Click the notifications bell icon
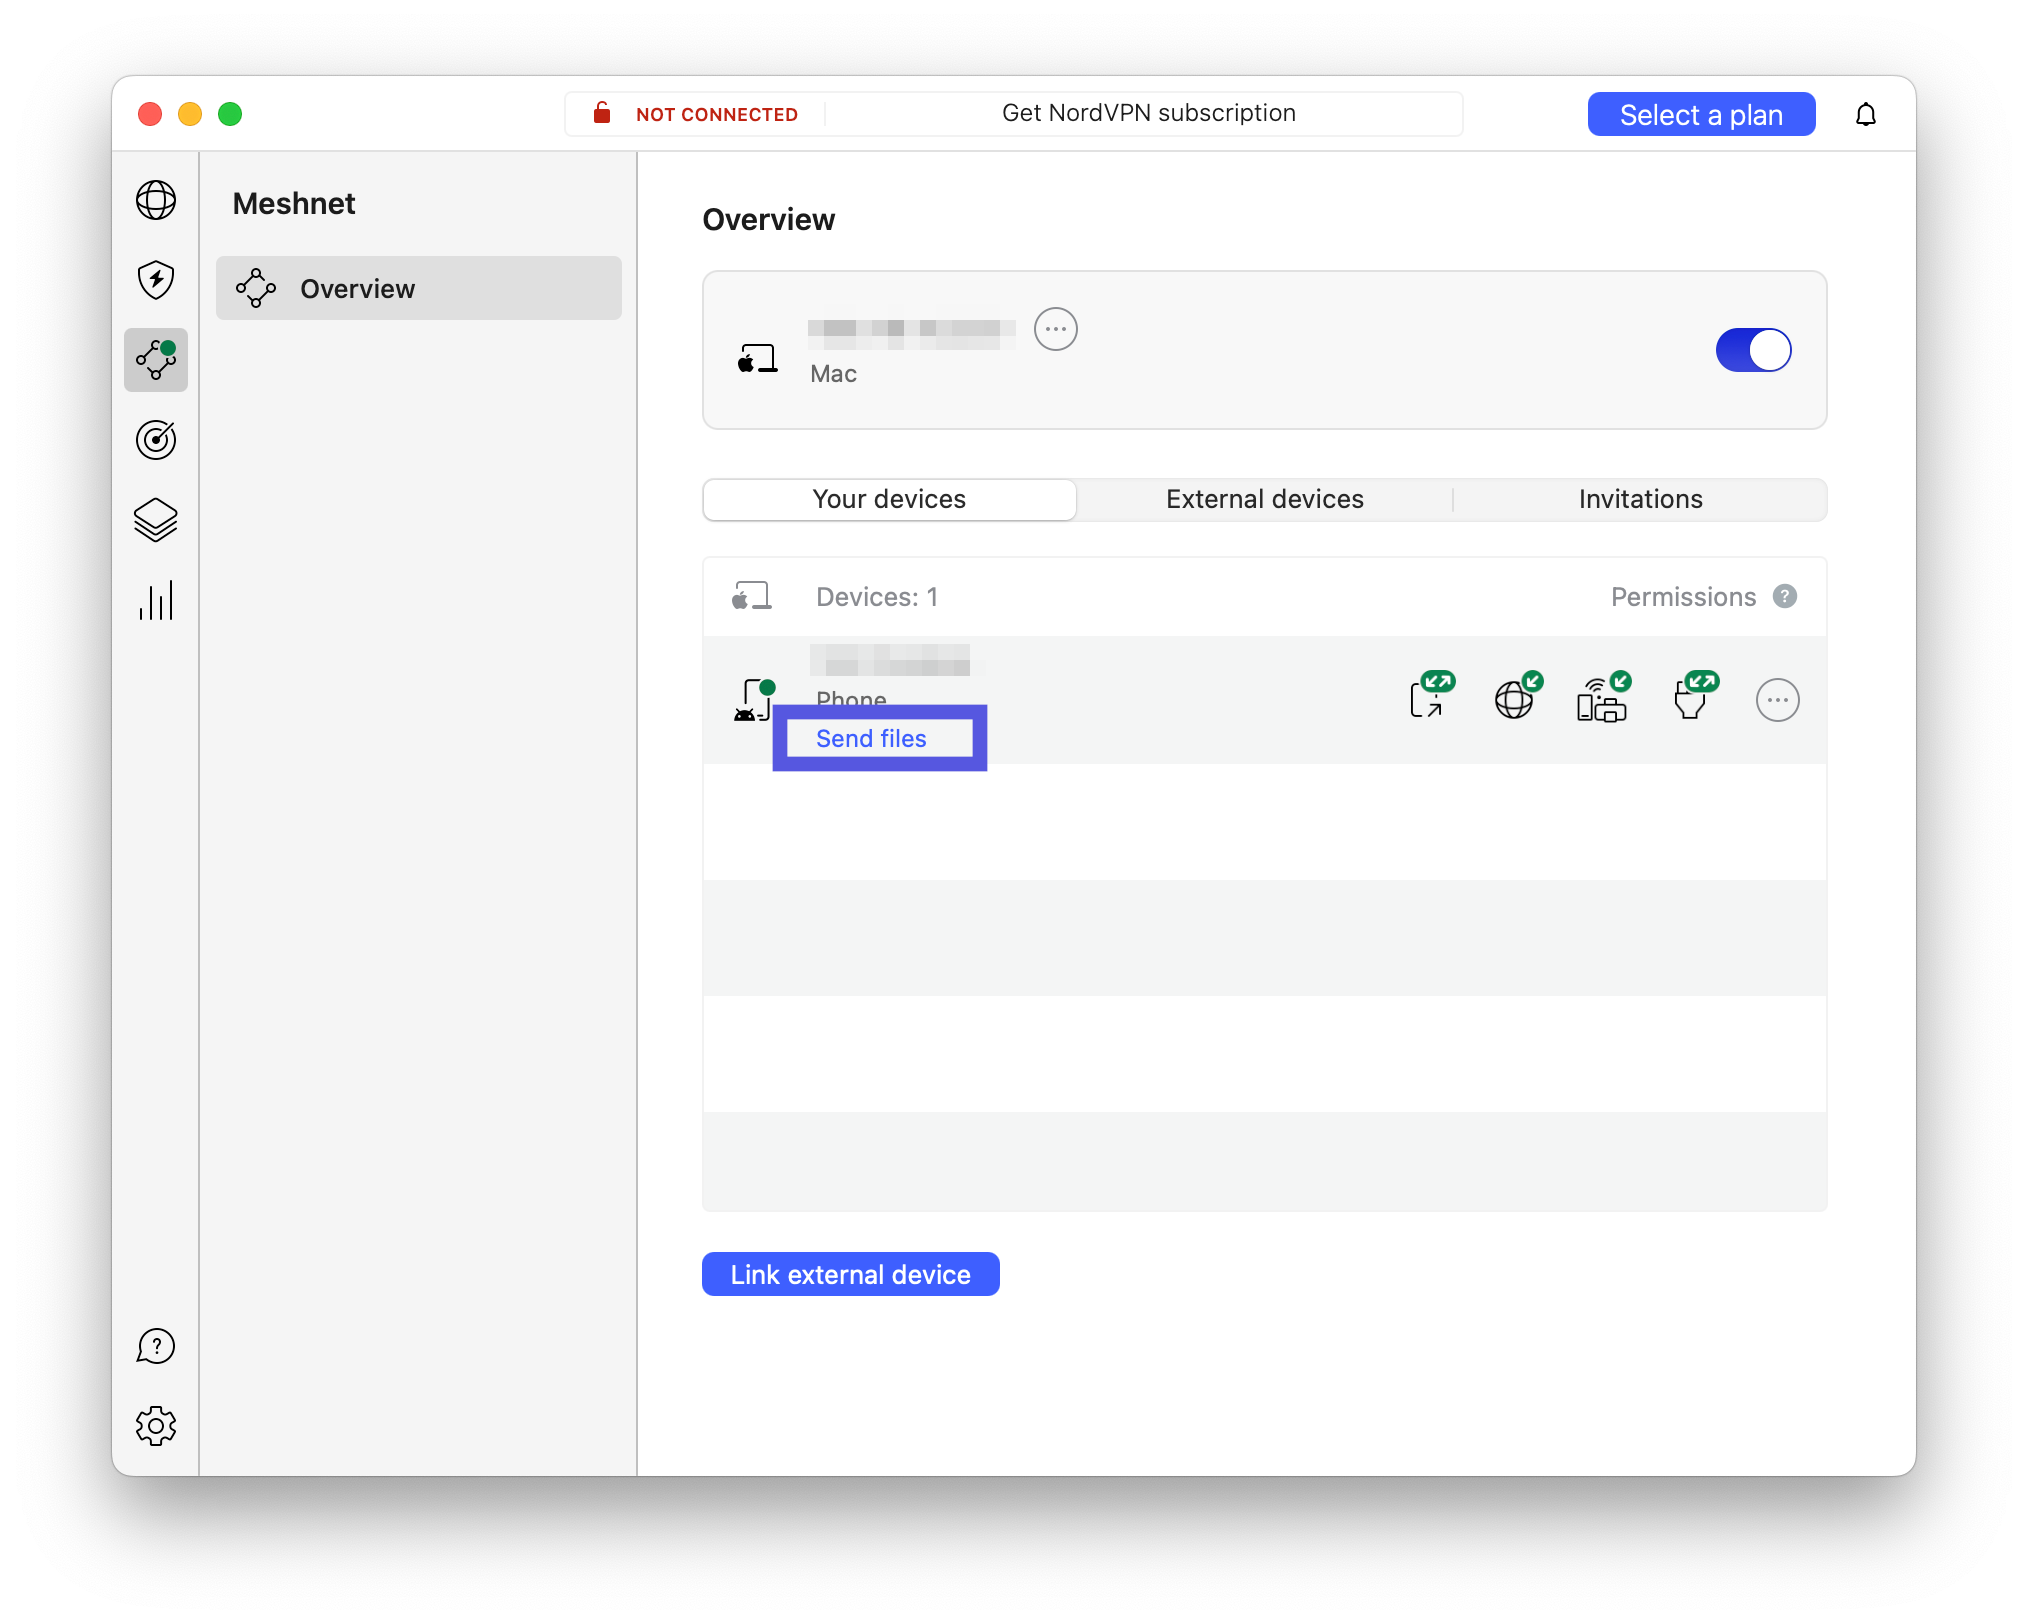2028x1624 pixels. click(x=1866, y=114)
